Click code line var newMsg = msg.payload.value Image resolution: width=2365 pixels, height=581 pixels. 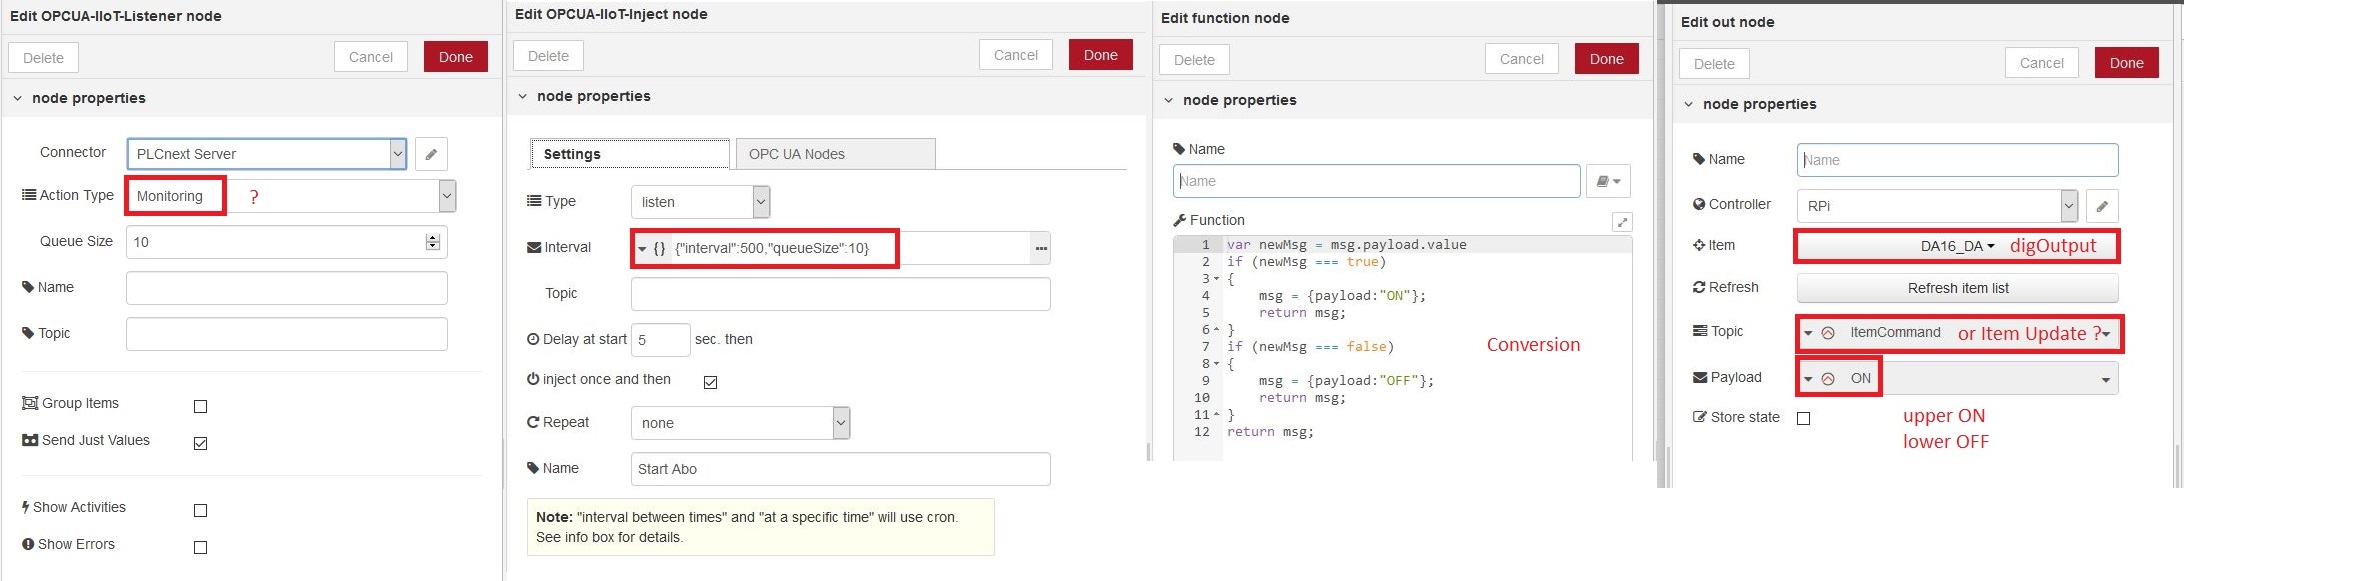pos(1346,244)
